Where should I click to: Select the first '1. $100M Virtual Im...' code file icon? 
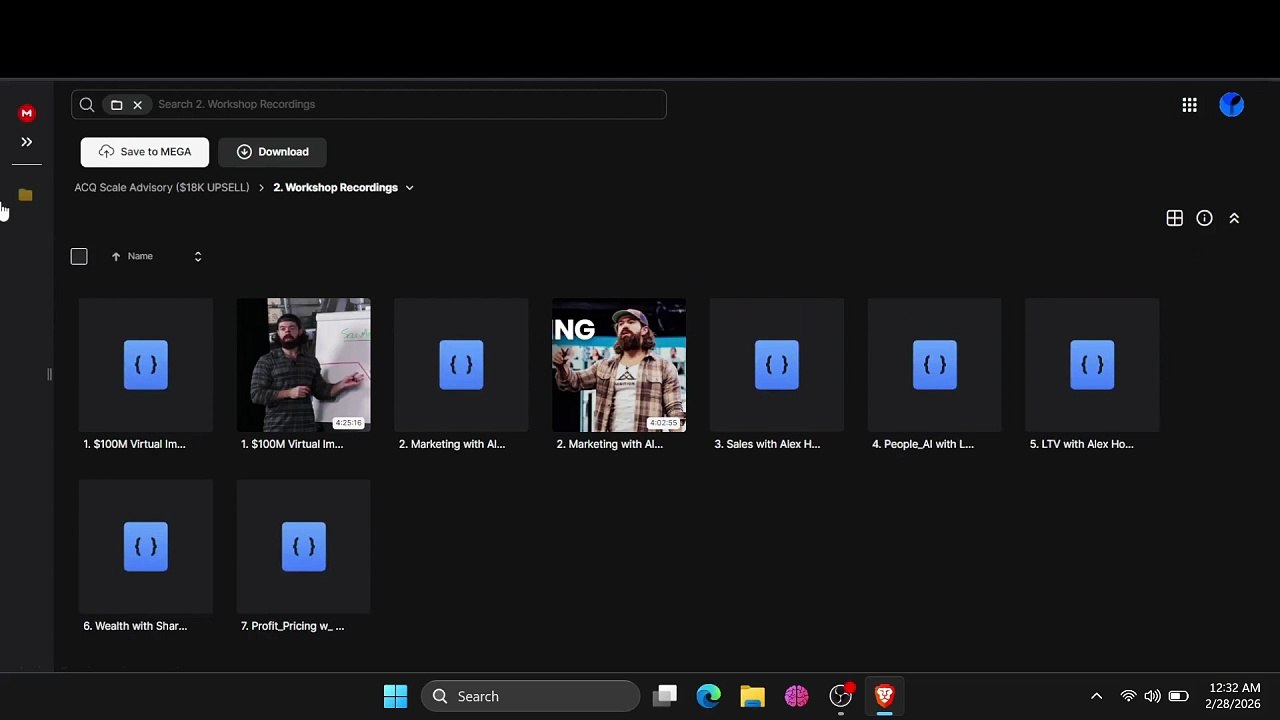tap(146, 365)
